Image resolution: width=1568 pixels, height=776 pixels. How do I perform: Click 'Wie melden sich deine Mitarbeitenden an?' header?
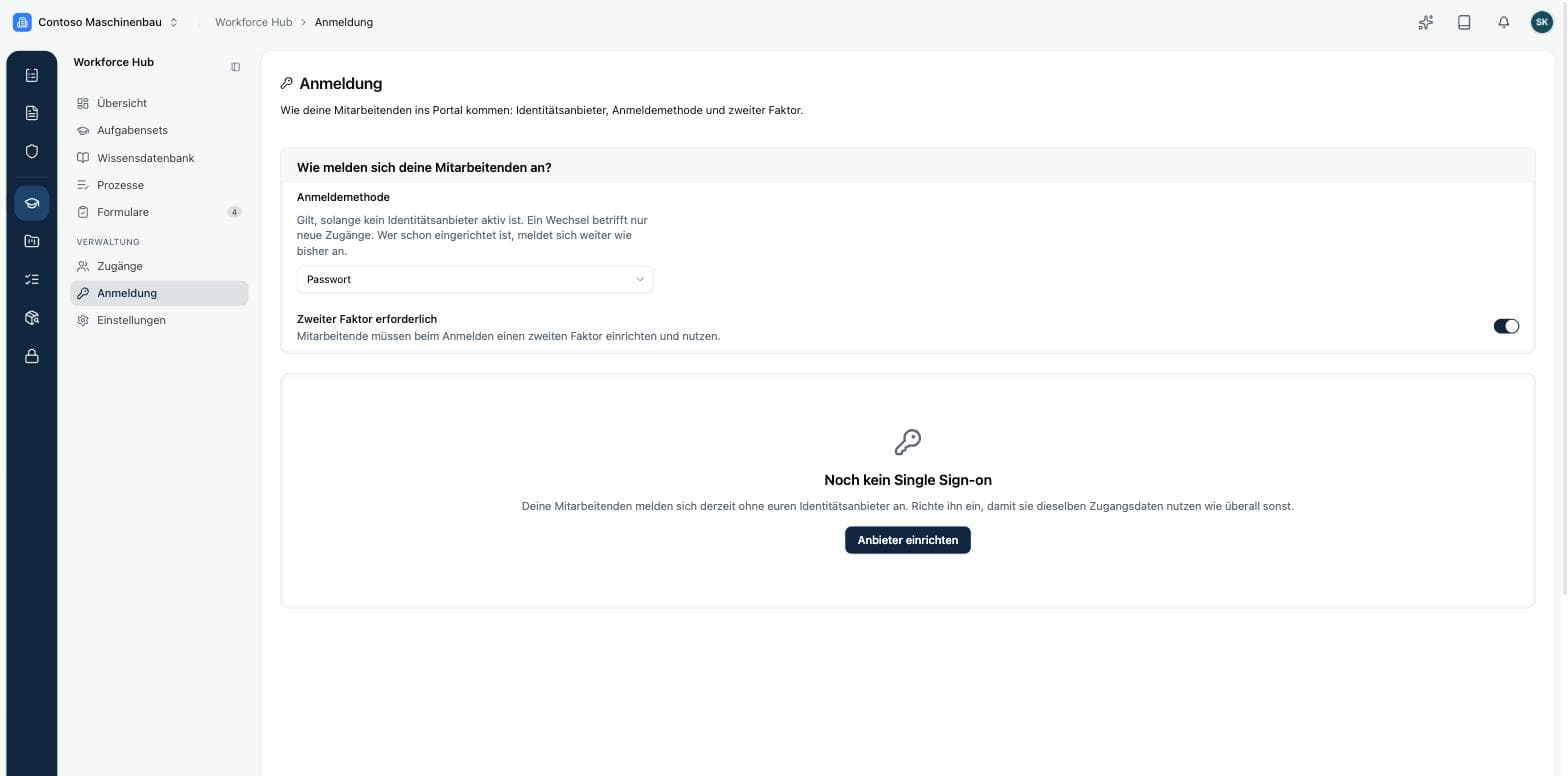[424, 167]
